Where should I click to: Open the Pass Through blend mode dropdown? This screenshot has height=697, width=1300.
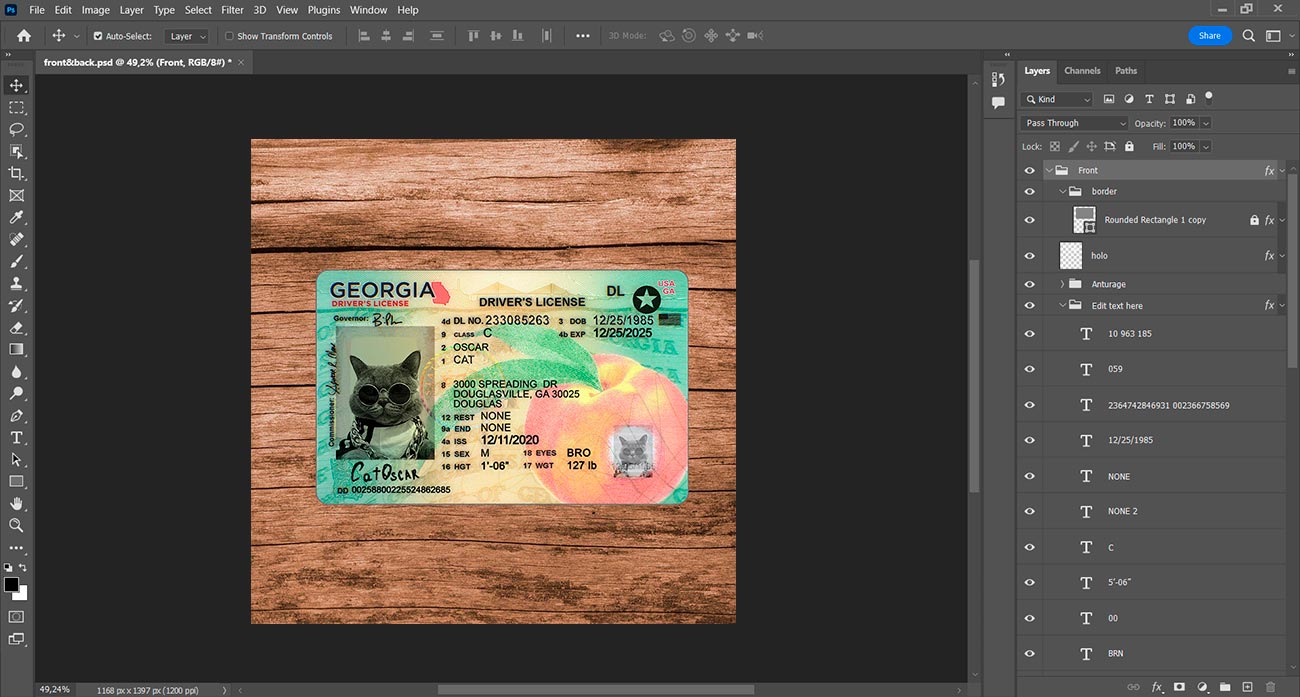point(1074,123)
